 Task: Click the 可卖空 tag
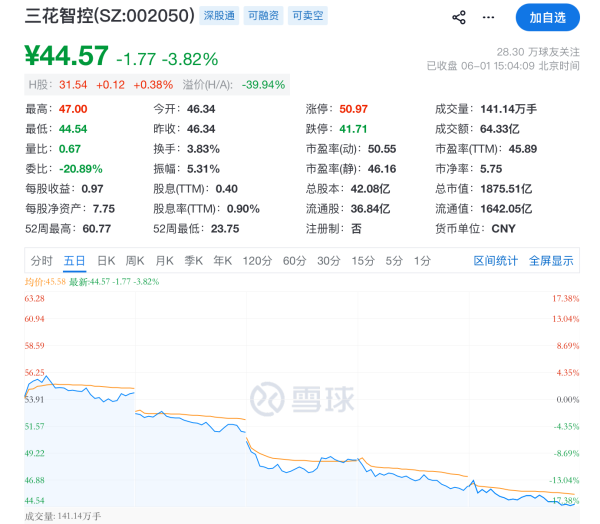(308, 16)
